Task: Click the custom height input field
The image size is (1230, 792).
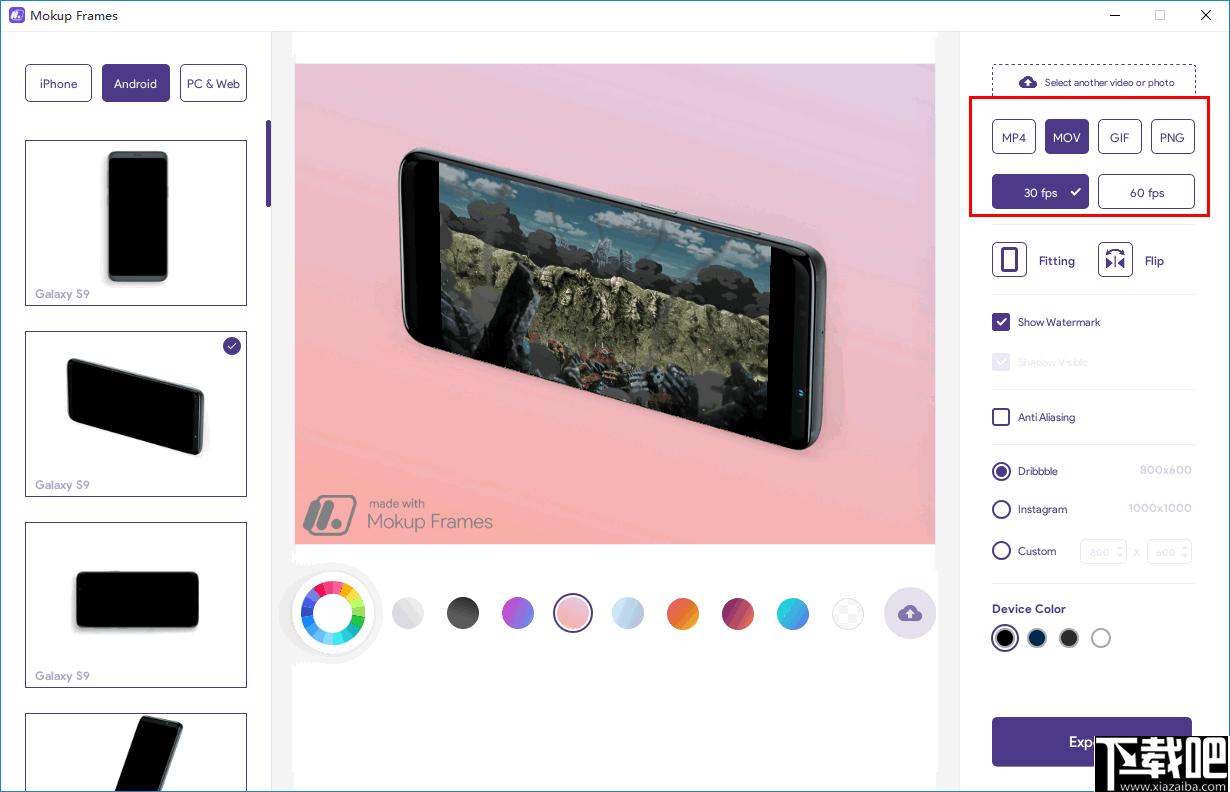Action: click(1169, 551)
